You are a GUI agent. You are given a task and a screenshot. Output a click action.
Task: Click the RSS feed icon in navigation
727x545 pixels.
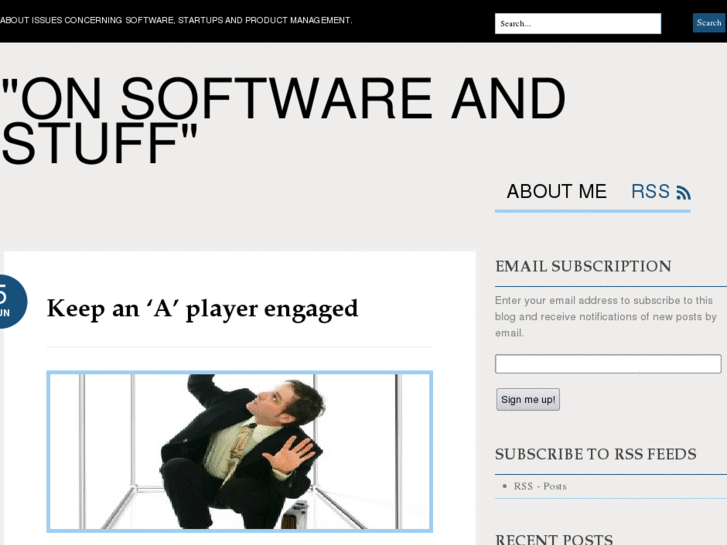pos(683,192)
